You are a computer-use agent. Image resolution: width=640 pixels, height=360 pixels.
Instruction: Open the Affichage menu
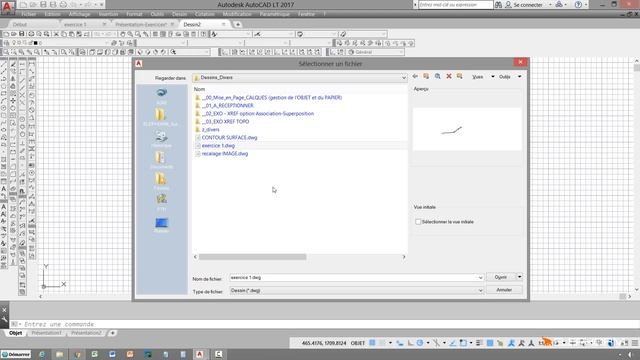click(x=79, y=14)
